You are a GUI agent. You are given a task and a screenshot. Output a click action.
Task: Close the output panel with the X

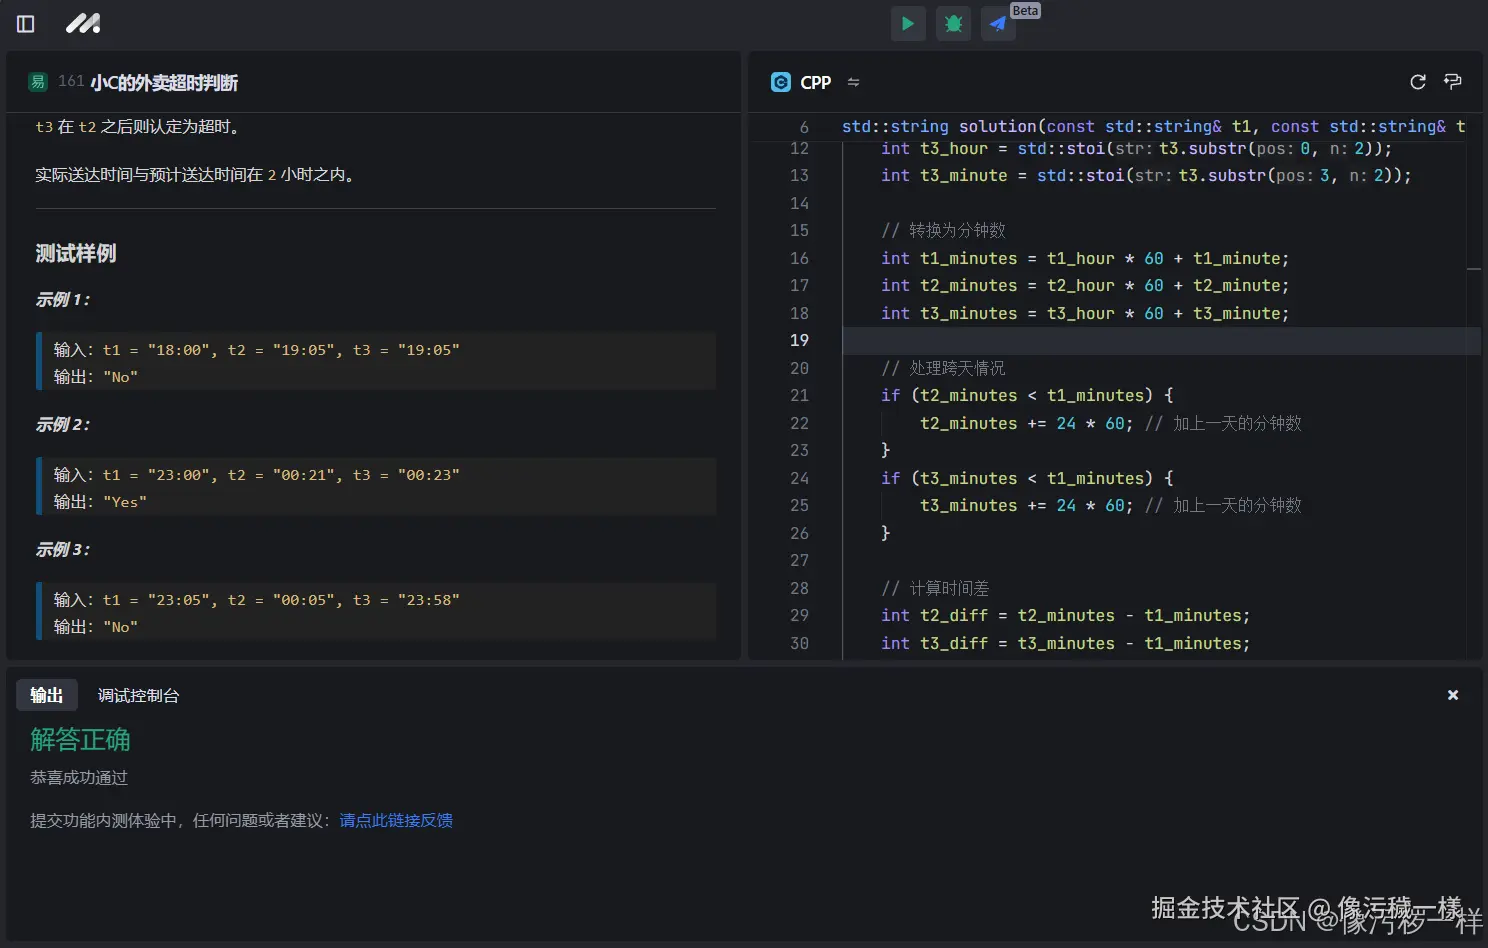pos(1453,695)
